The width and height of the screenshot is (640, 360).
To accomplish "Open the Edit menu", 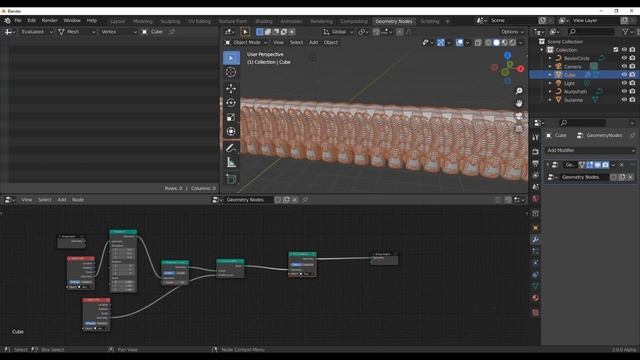I will [31, 20].
